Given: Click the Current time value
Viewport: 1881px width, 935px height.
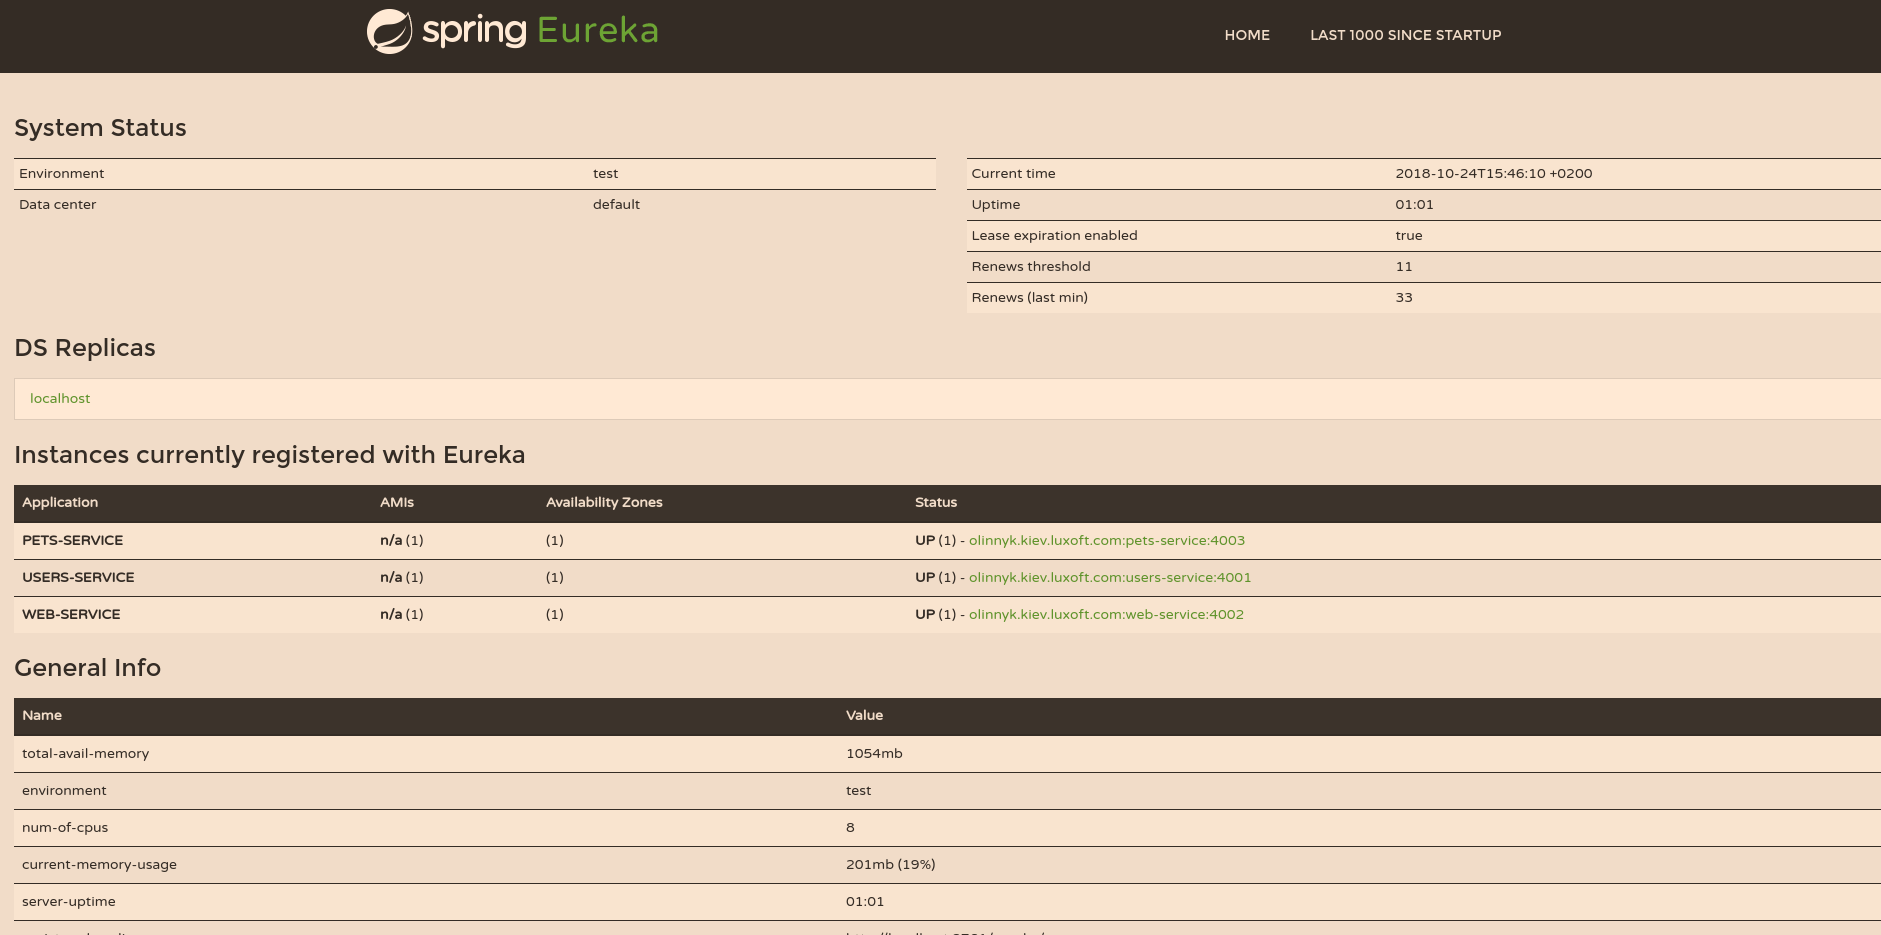Looking at the screenshot, I should [1493, 173].
